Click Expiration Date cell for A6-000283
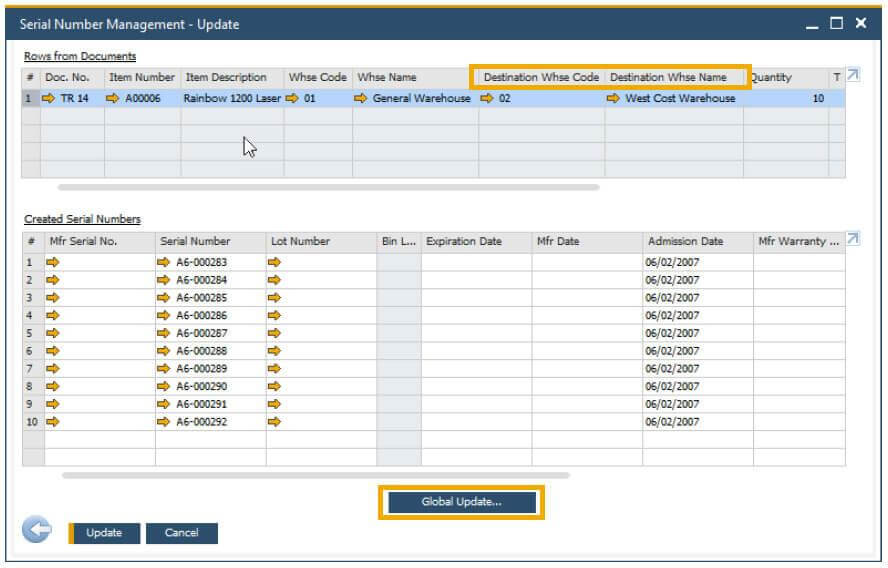Image resolution: width=888 pixels, height=568 pixels. 476,262
